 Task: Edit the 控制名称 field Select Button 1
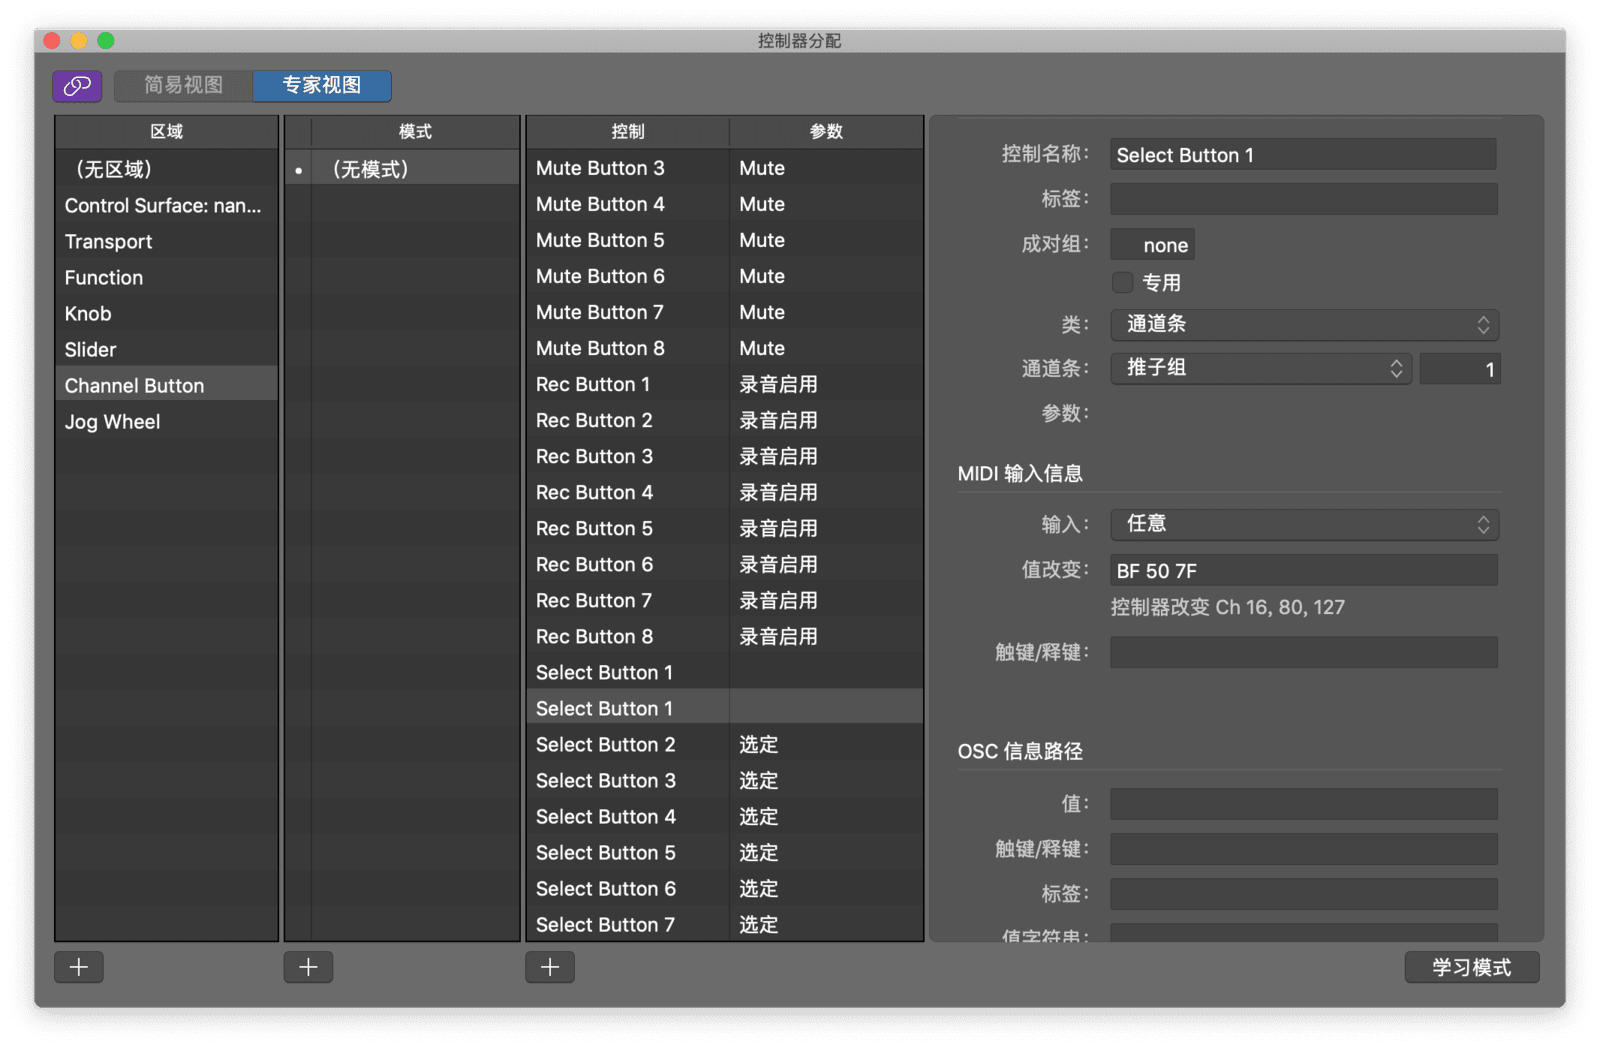1304,155
